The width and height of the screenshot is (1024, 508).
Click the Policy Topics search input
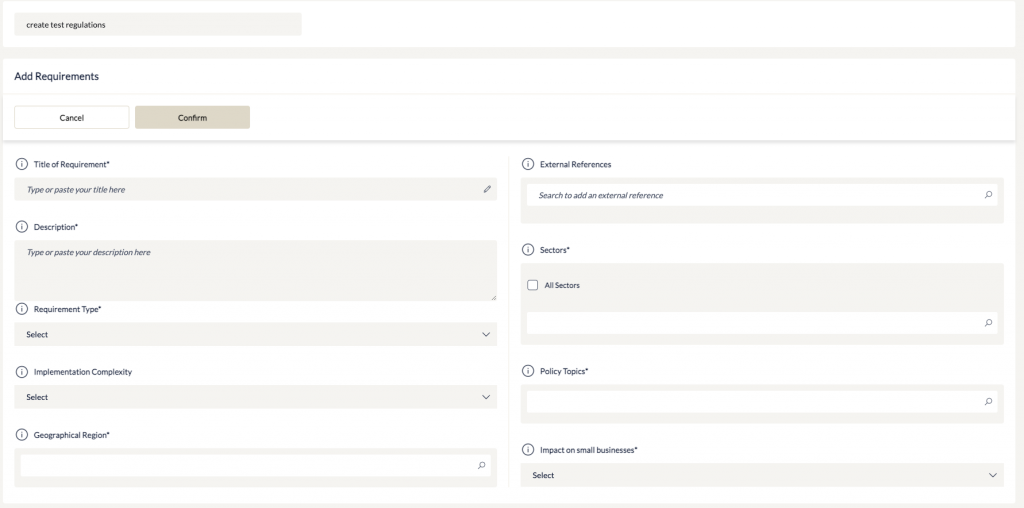coord(762,402)
